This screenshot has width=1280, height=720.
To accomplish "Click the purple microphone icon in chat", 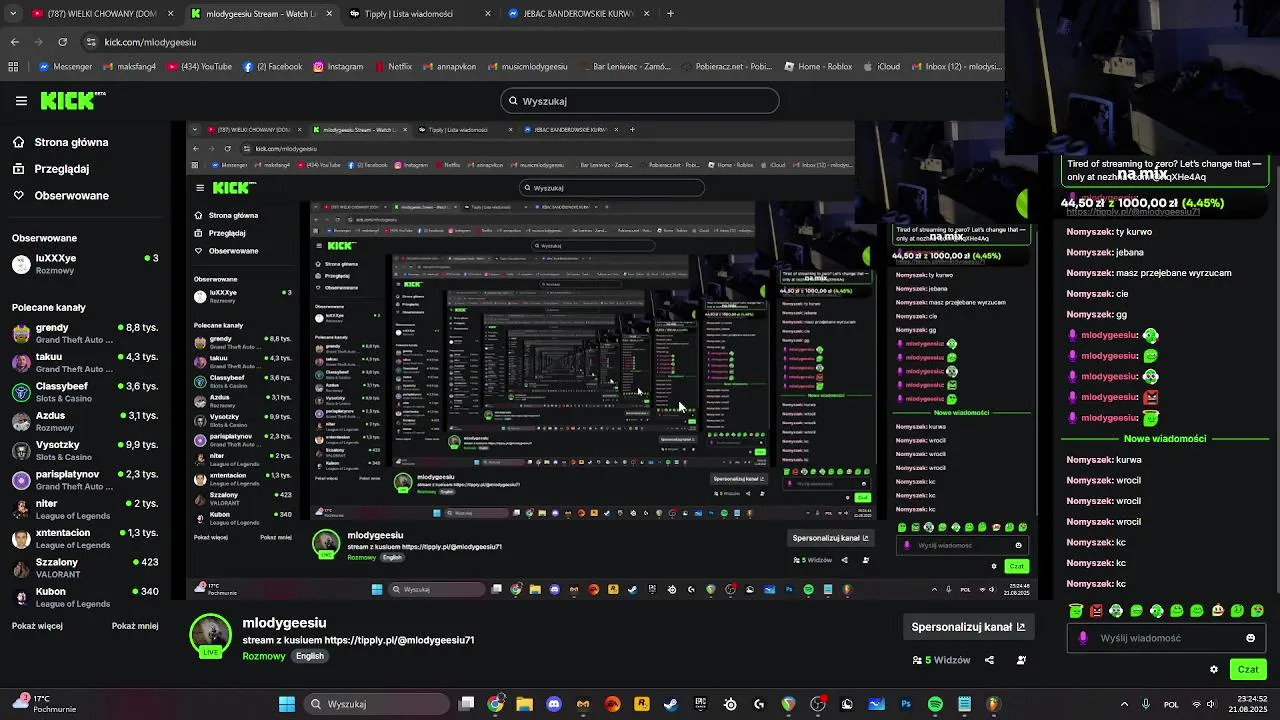I will pyautogui.click(x=1083, y=638).
